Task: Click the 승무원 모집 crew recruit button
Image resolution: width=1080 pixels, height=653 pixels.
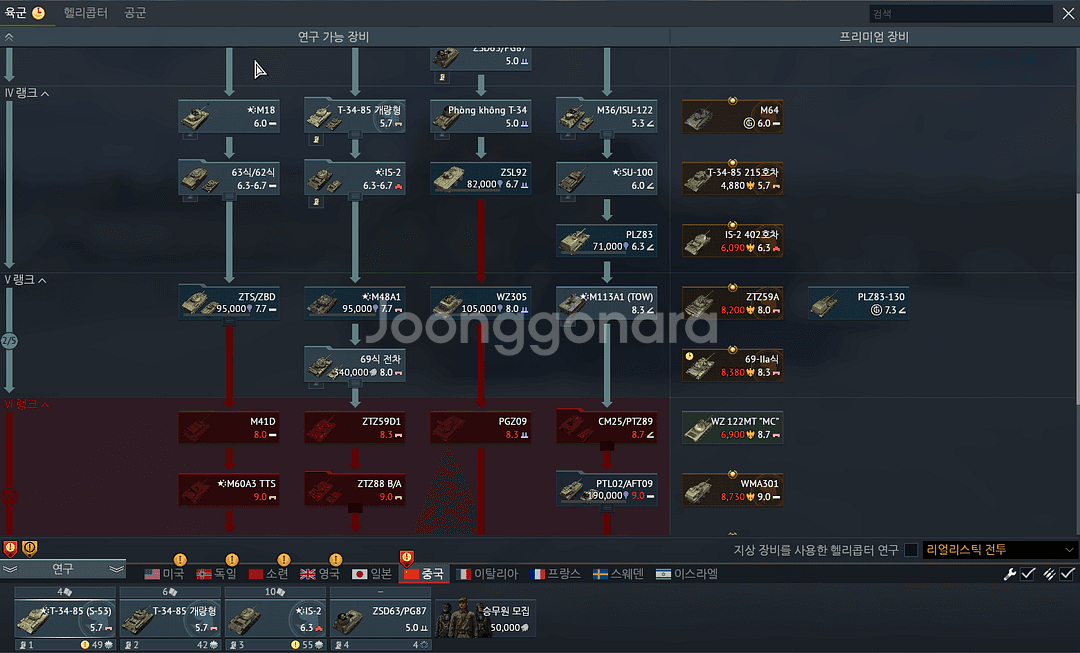Action: [x=485, y=618]
